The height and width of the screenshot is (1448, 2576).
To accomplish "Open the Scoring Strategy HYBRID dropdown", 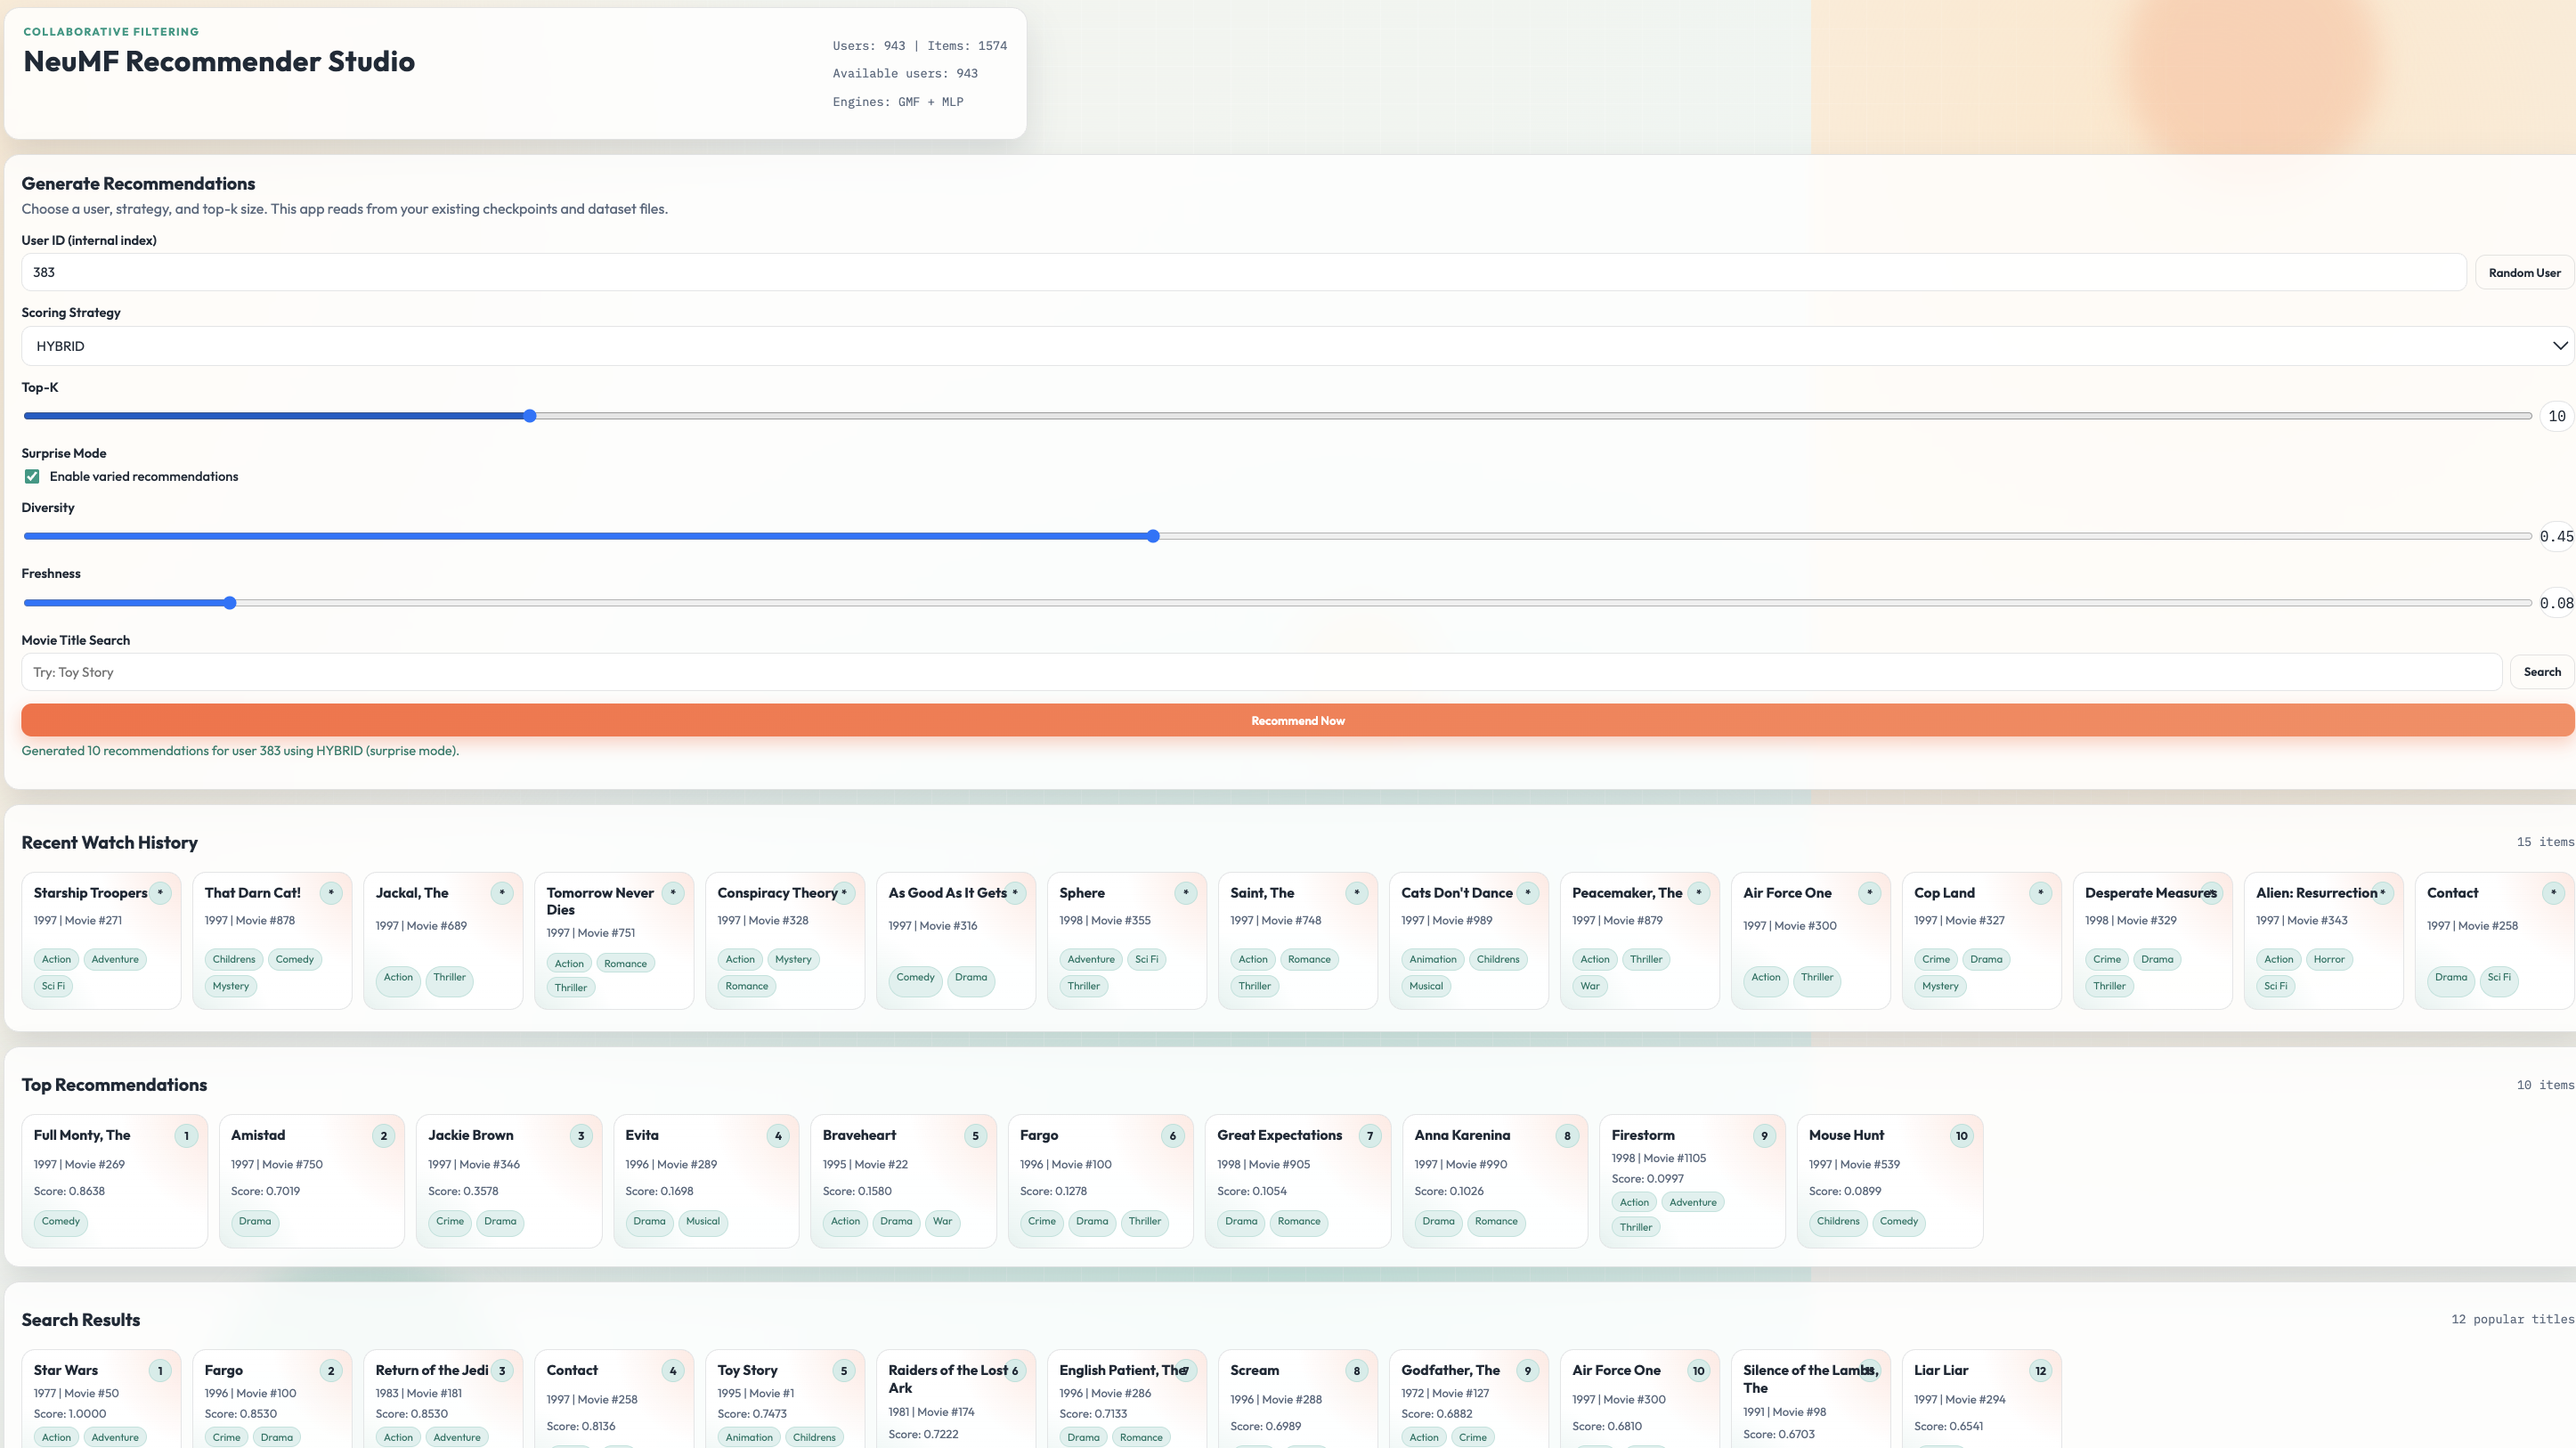I will click(x=1297, y=346).
